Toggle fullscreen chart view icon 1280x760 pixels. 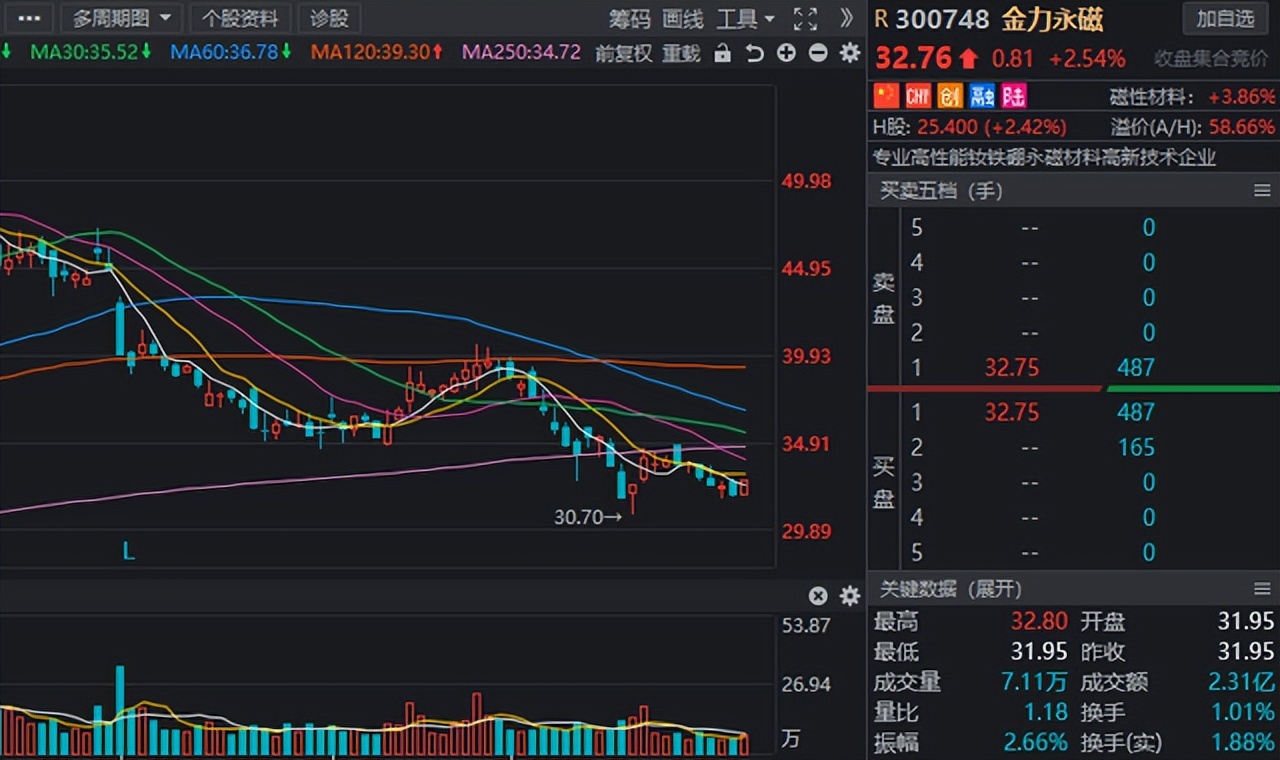[x=805, y=18]
